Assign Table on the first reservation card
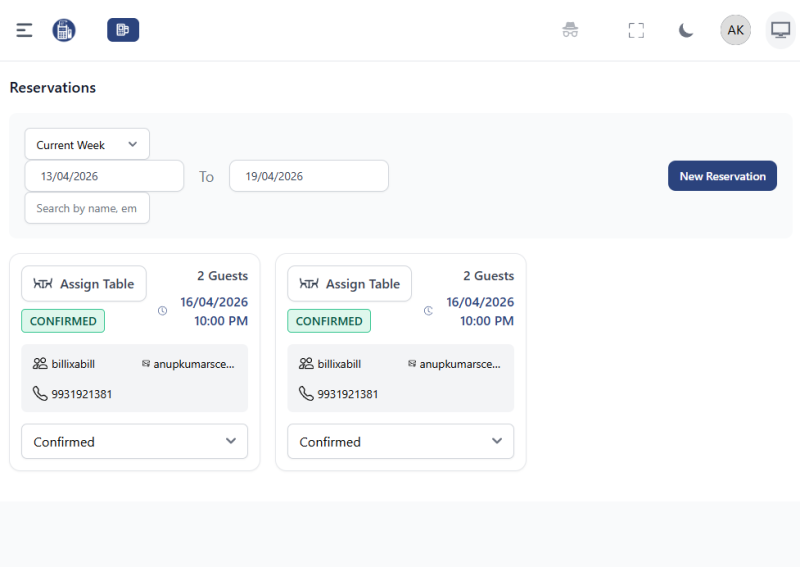The image size is (800, 567). (x=84, y=284)
